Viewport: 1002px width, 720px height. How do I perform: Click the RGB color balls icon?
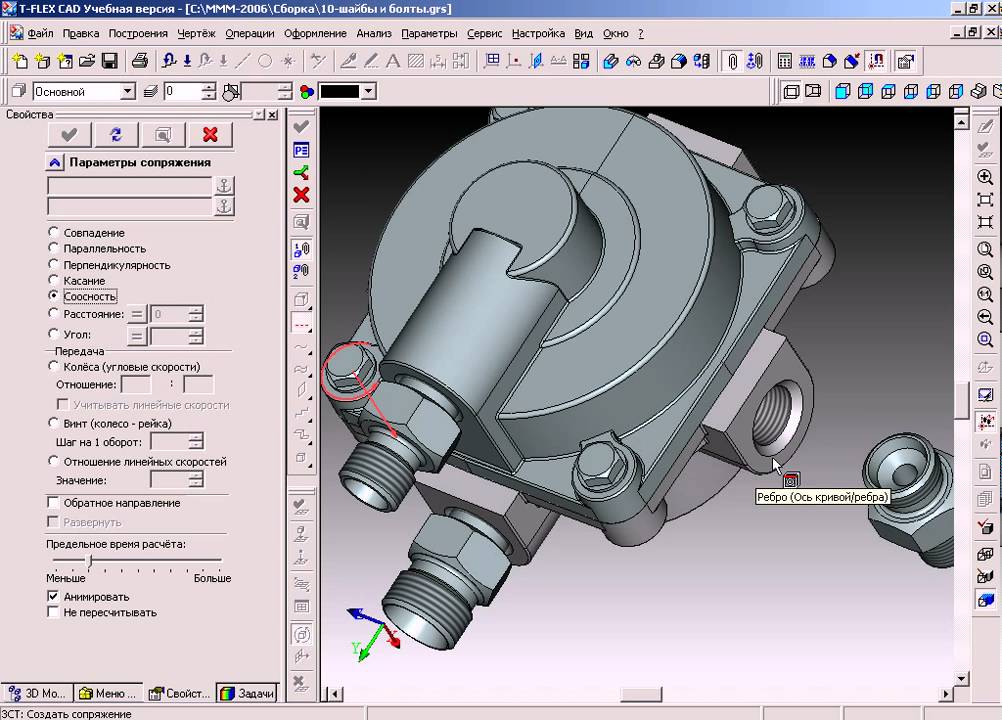pos(307,92)
